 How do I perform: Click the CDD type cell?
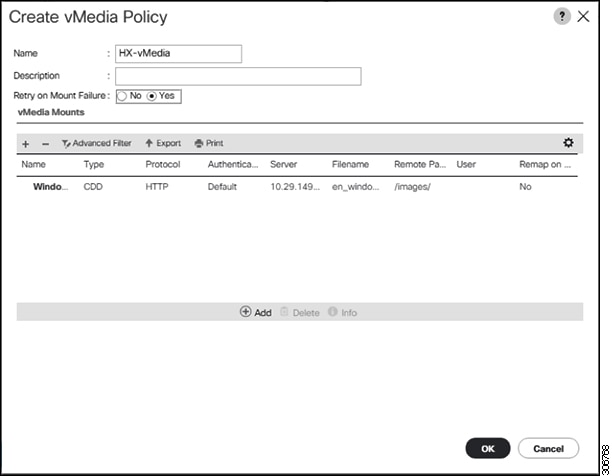(x=93, y=186)
